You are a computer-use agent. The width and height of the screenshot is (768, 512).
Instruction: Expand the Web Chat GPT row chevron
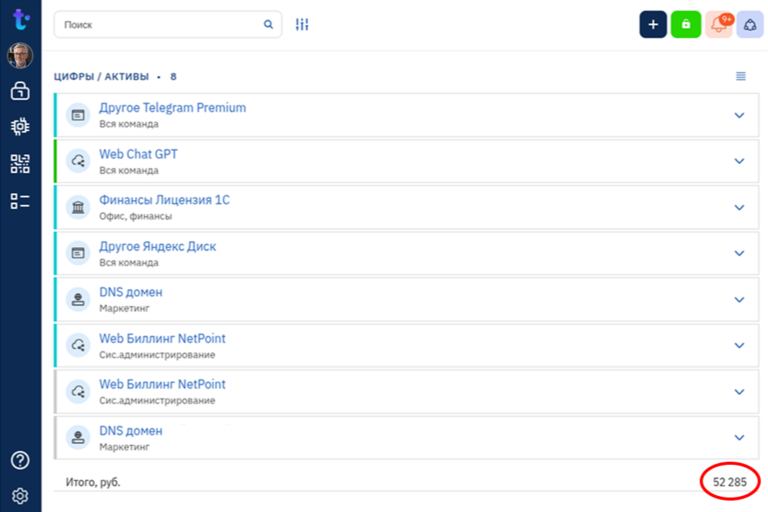[739, 161]
